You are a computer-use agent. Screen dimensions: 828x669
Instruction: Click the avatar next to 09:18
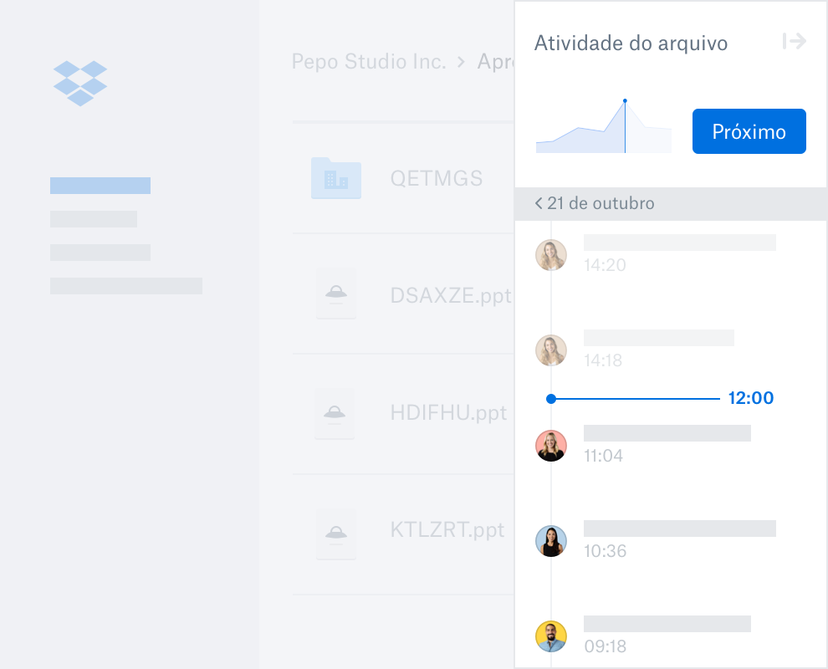click(x=551, y=636)
